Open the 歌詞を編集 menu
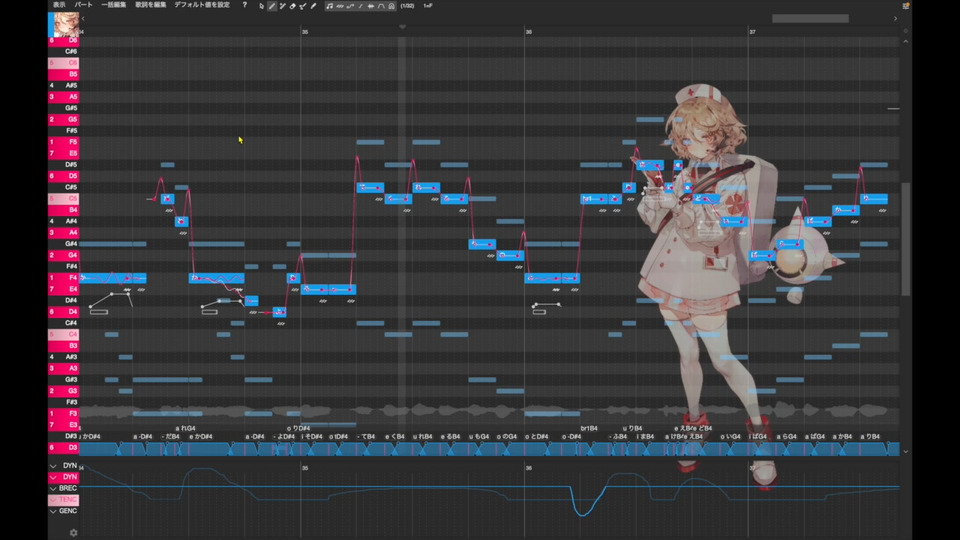Image resolution: width=960 pixels, height=540 pixels. (151, 5)
